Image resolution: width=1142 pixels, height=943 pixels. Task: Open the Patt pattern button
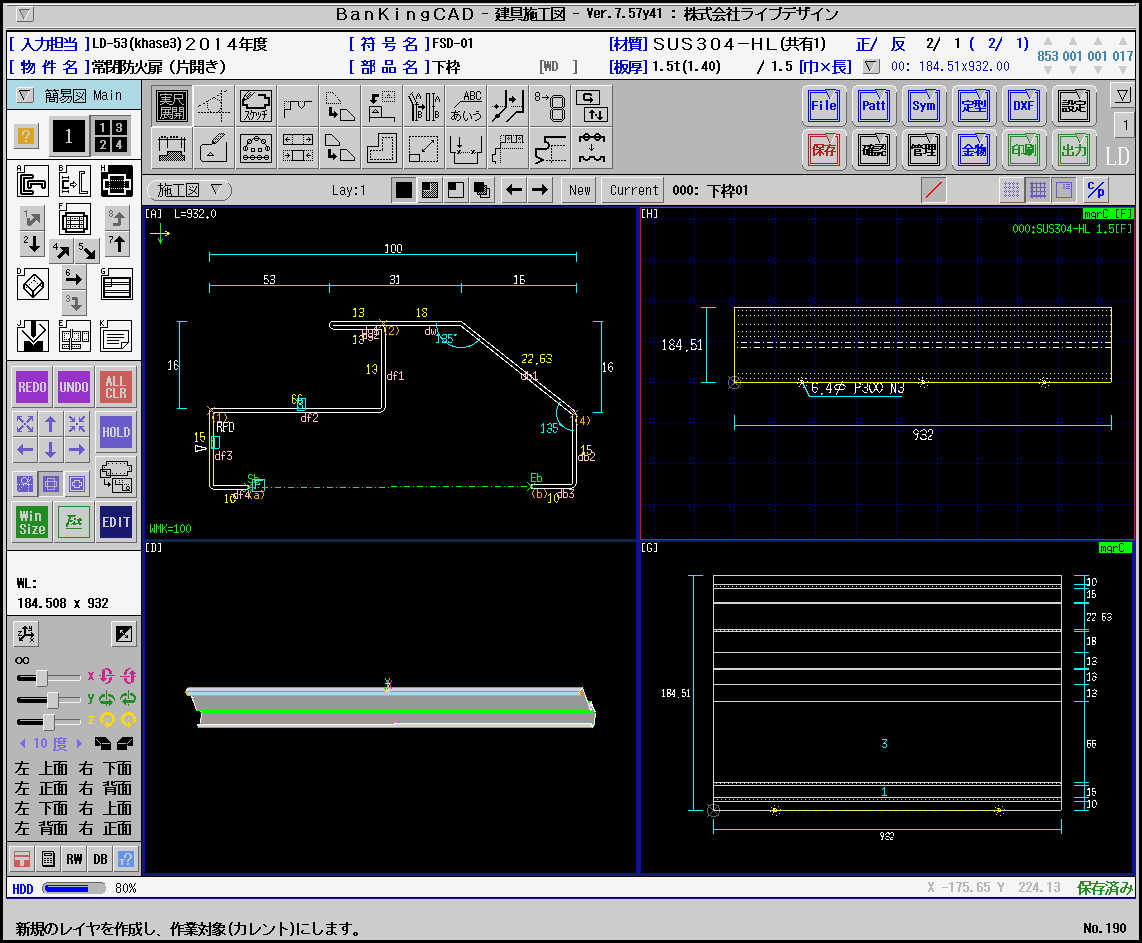(873, 106)
